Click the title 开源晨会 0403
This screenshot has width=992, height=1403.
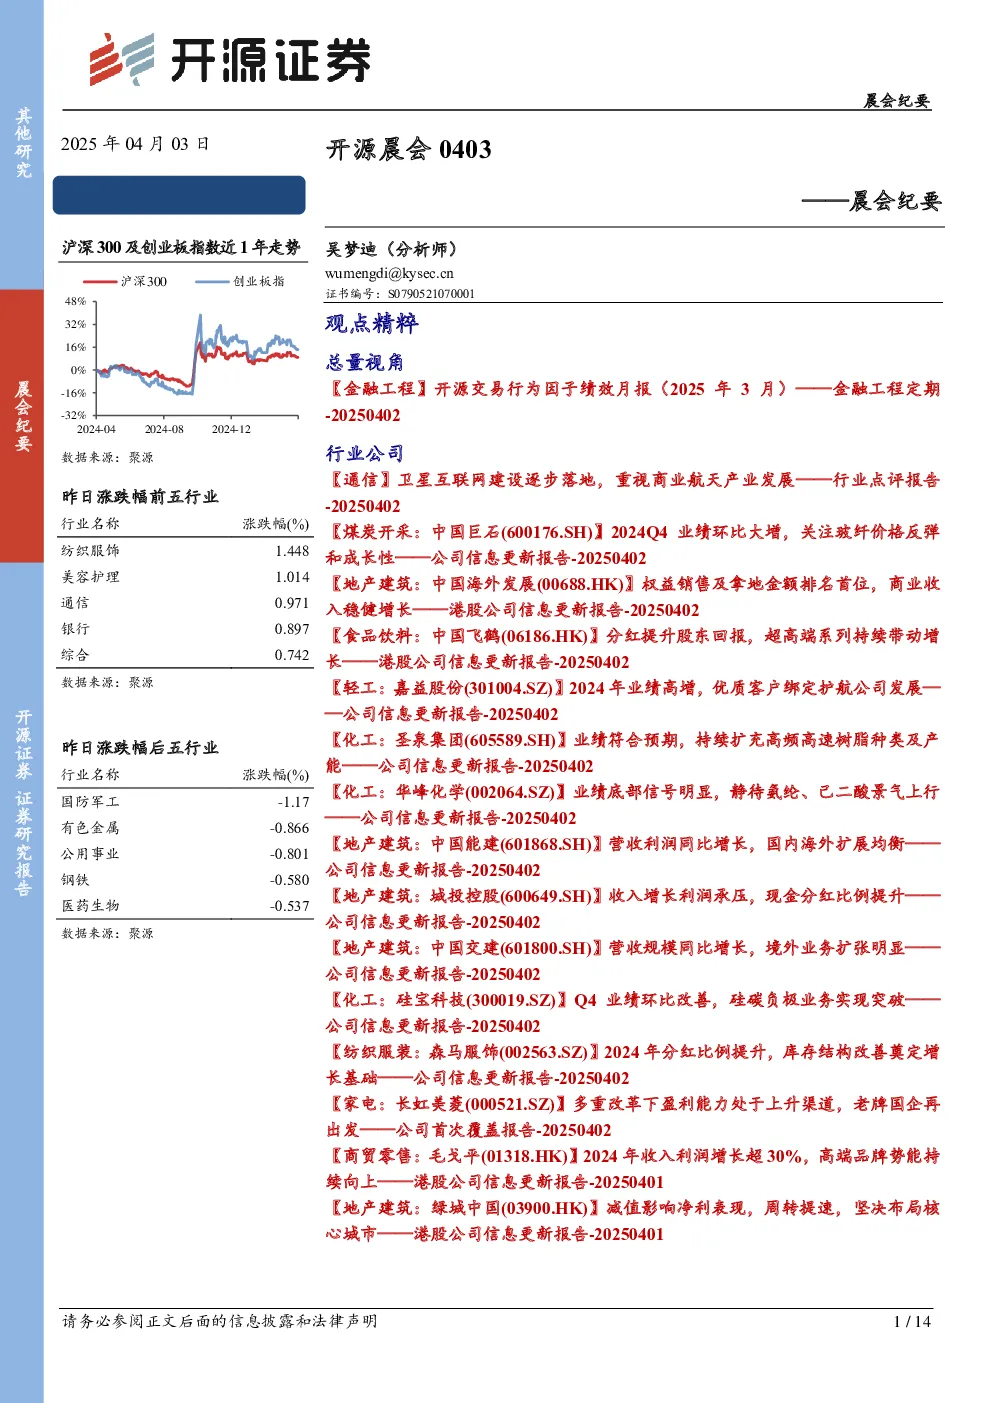[x=409, y=150]
